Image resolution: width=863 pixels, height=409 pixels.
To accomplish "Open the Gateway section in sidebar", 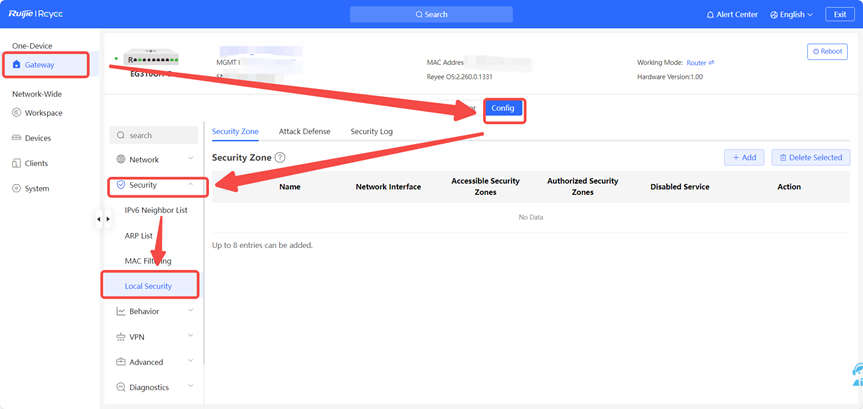I will tap(40, 64).
